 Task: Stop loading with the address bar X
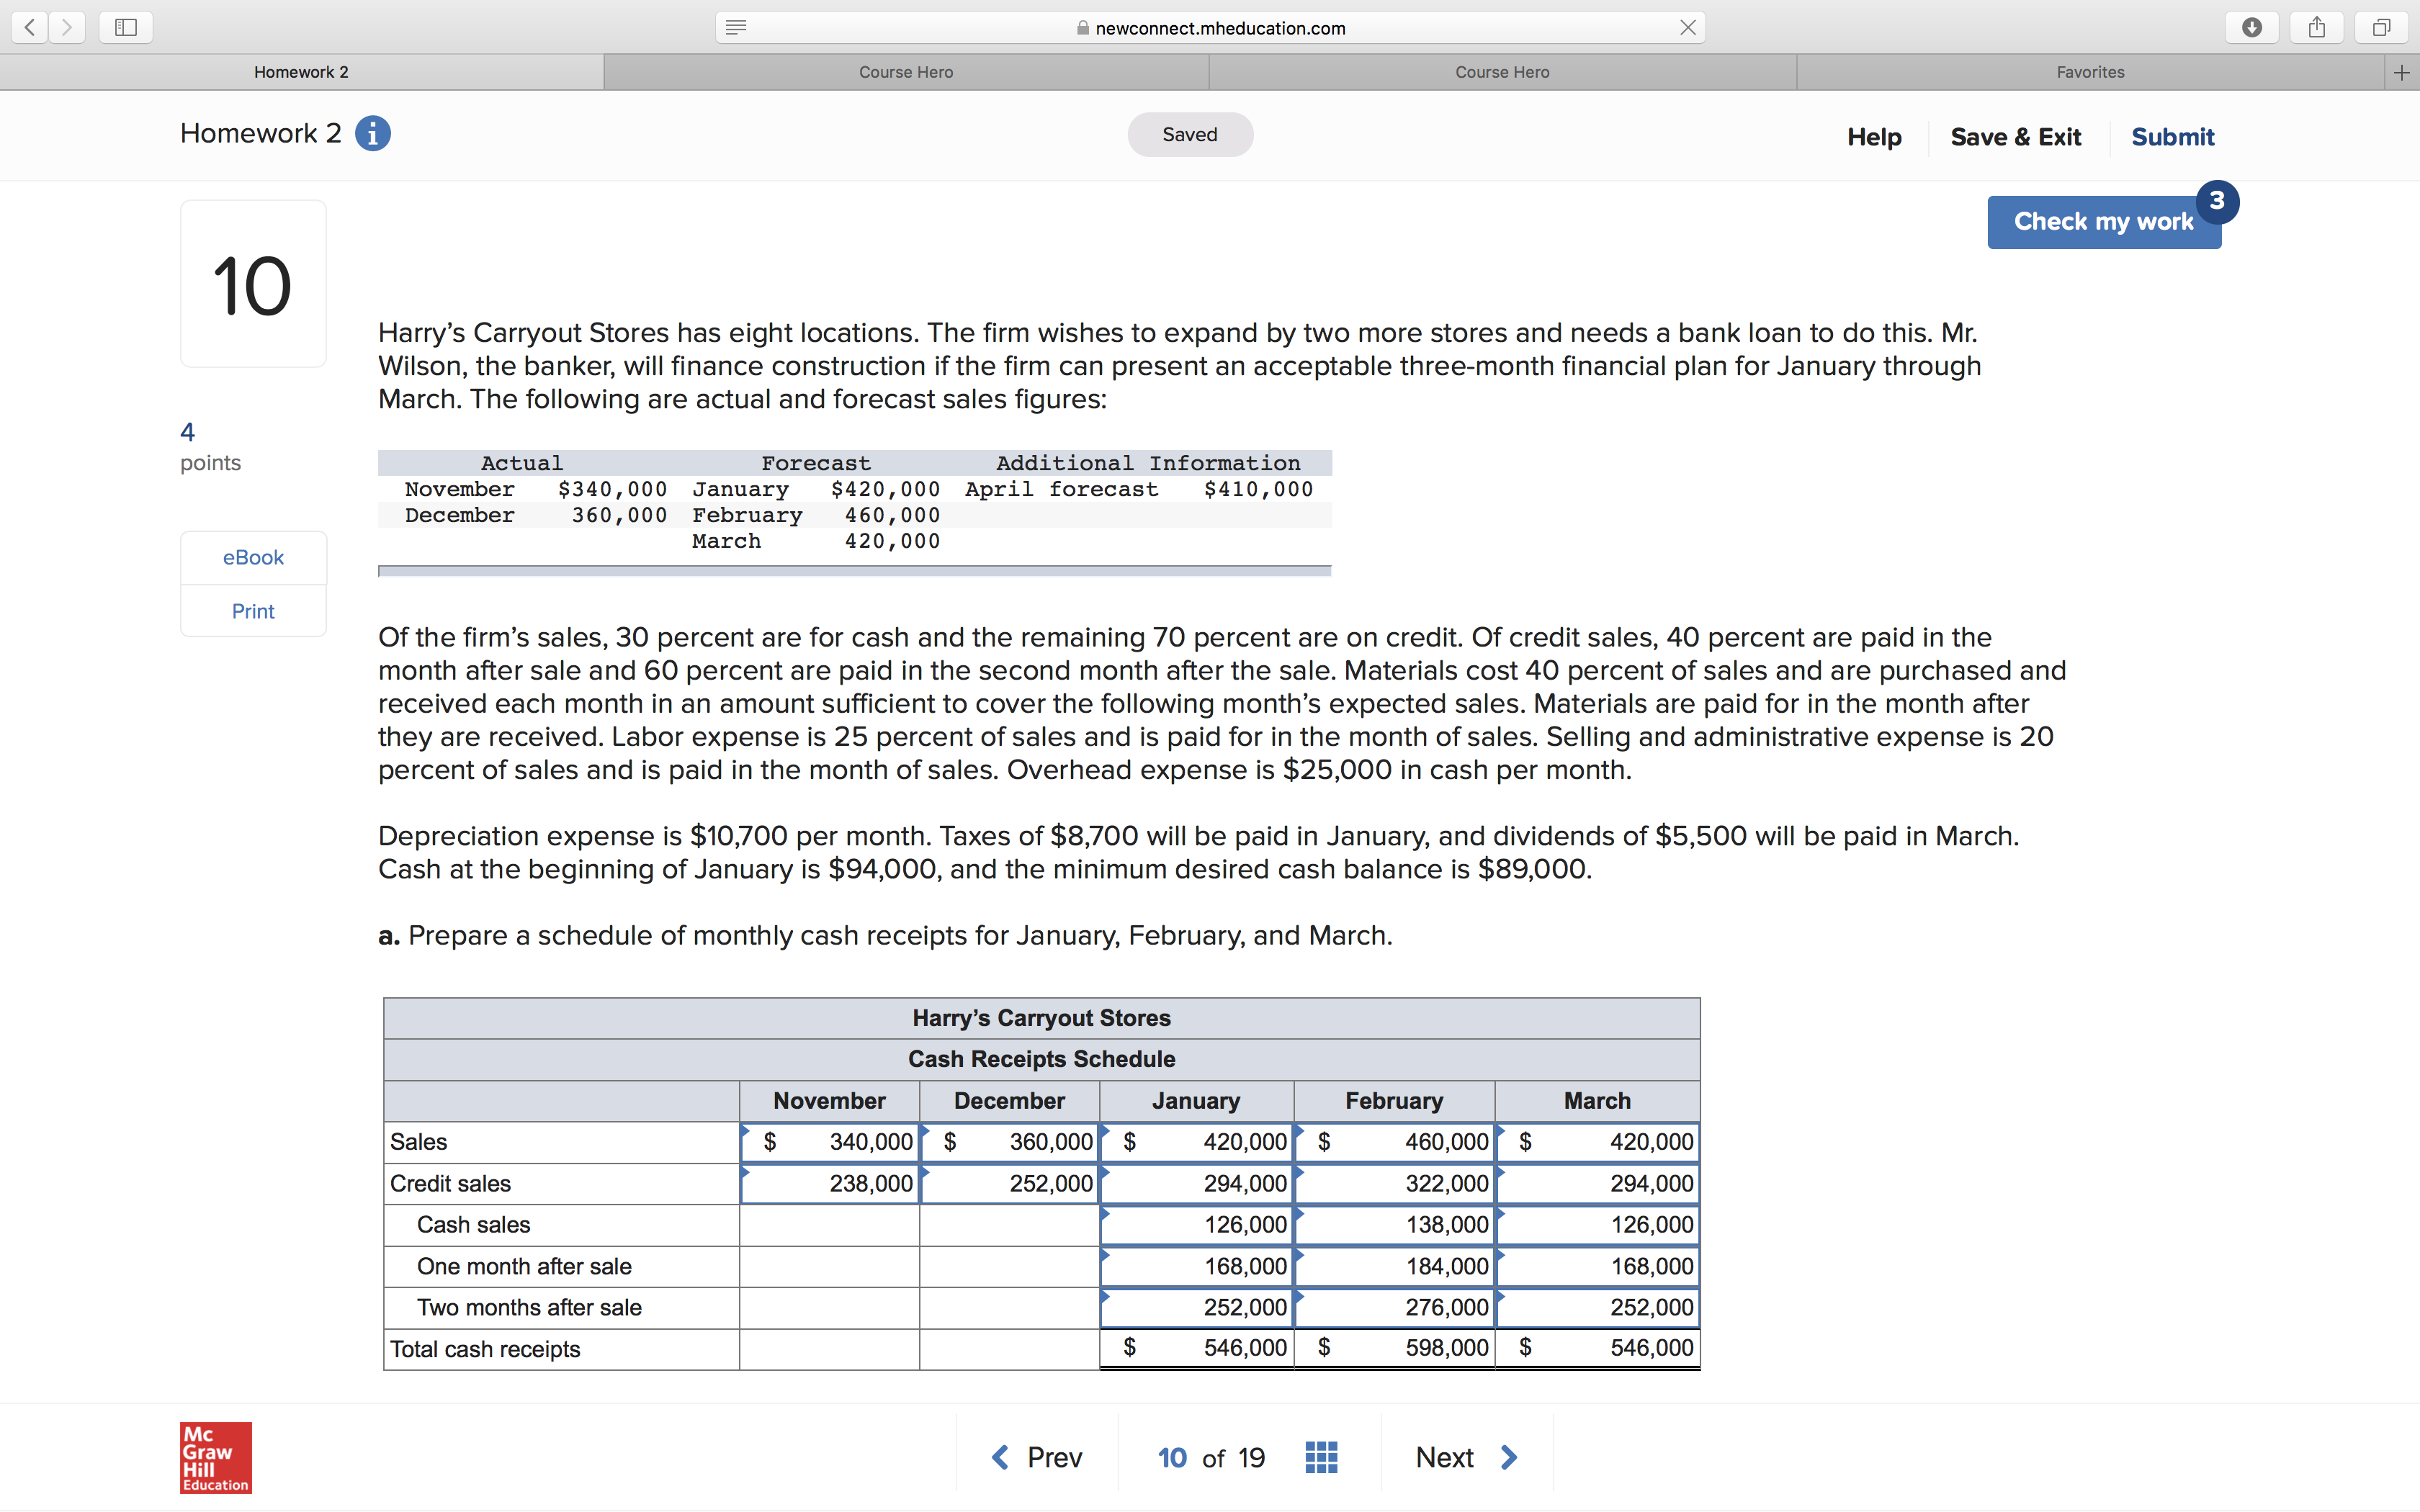point(1687,27)
